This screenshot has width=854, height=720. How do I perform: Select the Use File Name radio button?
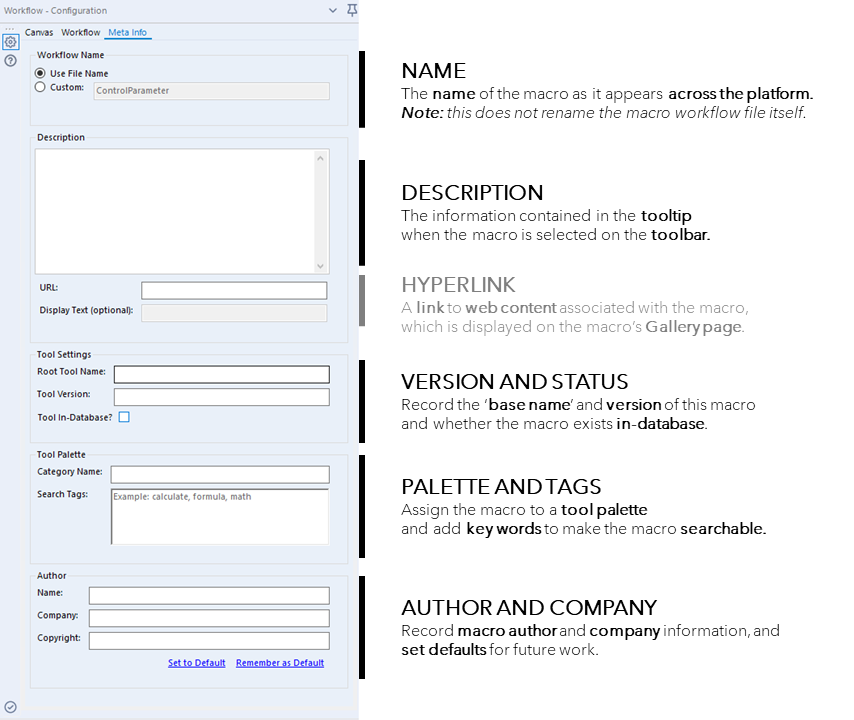(40, 73)
